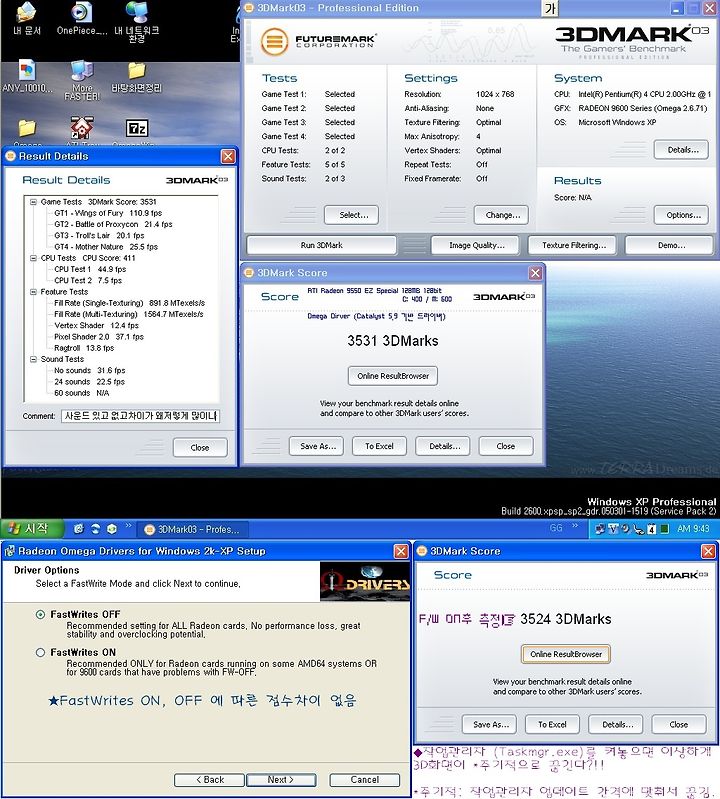720x799 pixels.
Task: Open the OnePiece media file icon
Action: pyautogui.click(x=82, y=18)
